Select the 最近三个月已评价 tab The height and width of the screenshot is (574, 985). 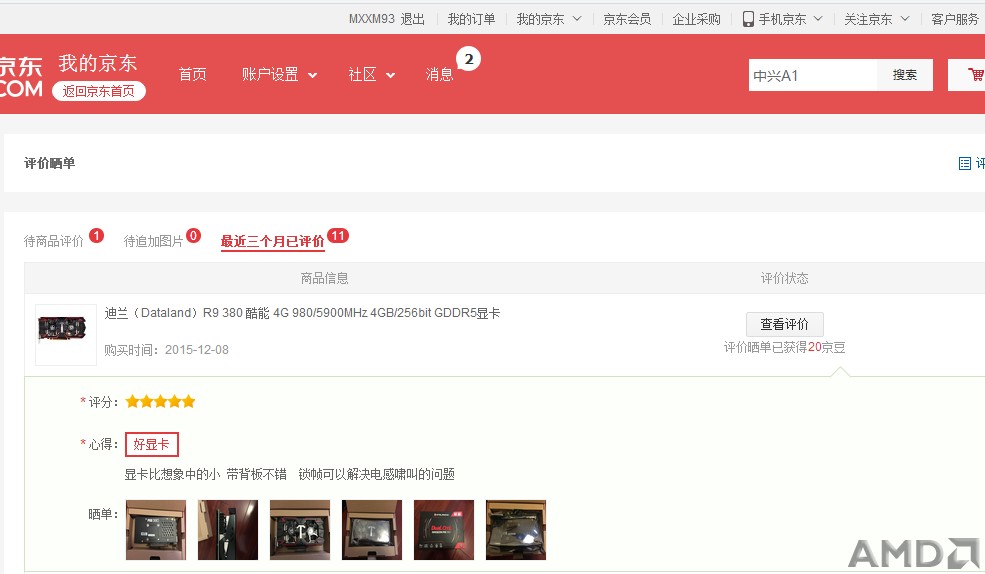pyautogui.click(x=273, y=241)
